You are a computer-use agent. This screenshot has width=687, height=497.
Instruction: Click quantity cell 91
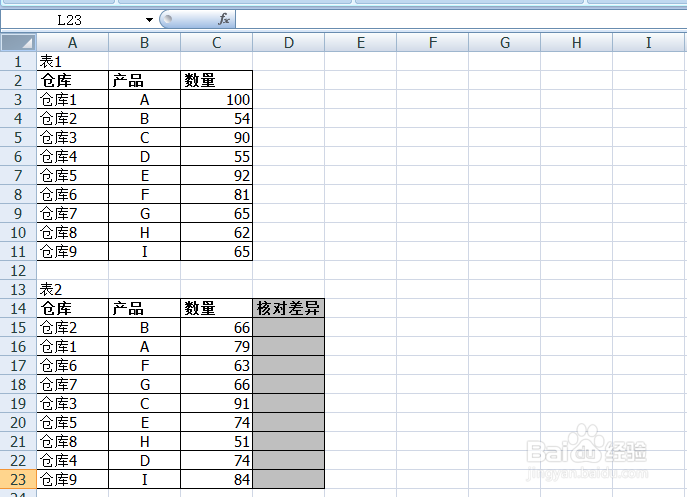click(x=216, y=403)
